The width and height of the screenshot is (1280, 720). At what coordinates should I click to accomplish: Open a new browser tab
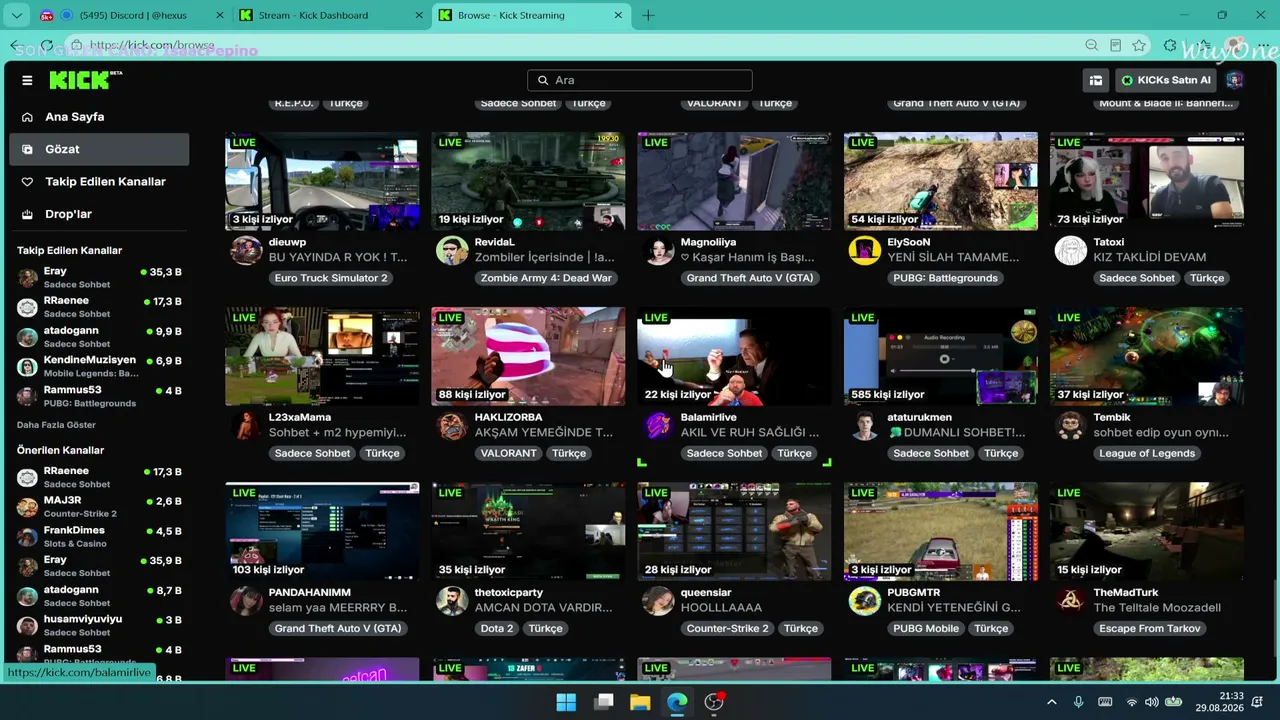click(x=648, y=15)
